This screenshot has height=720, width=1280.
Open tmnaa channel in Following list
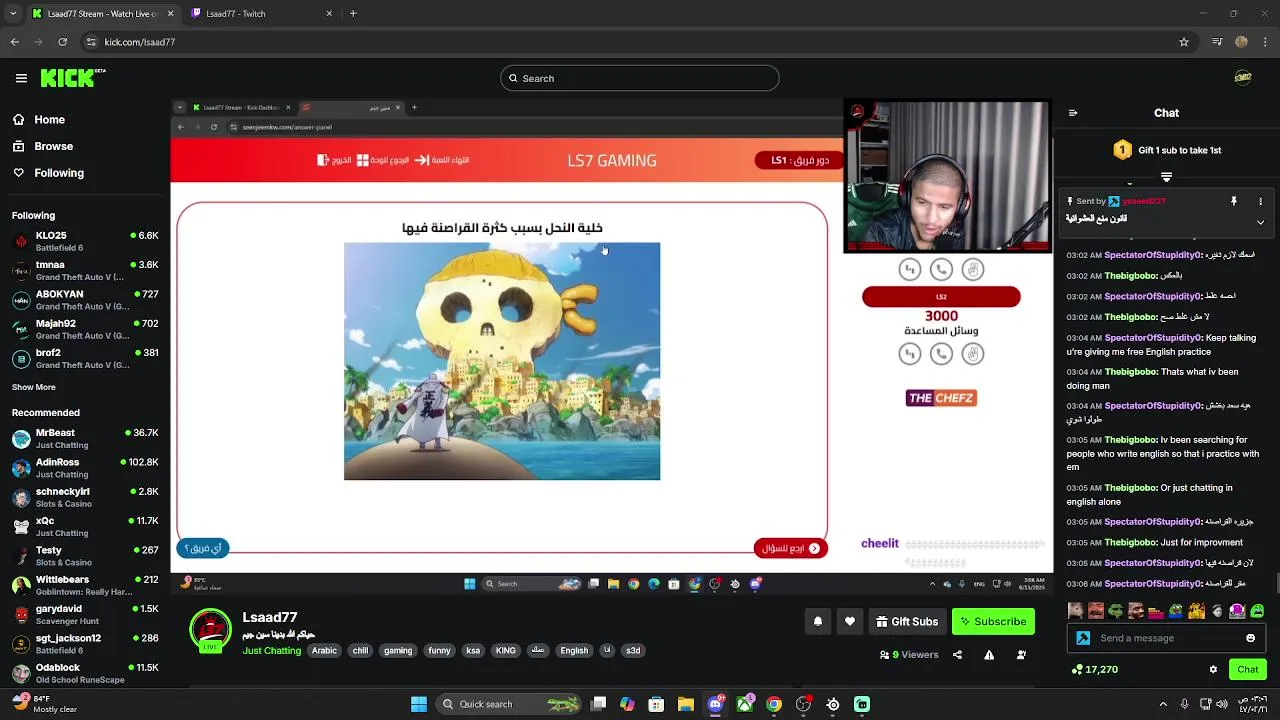85,270
